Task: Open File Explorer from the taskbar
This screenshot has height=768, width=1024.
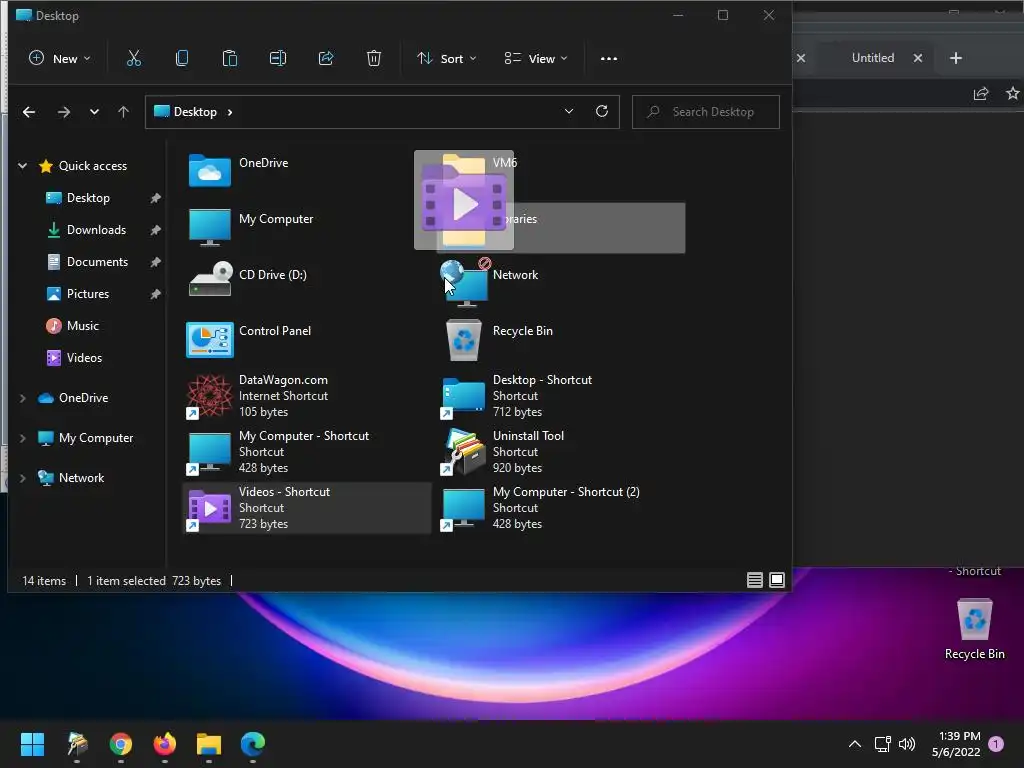Action: (x=209, y=744)
